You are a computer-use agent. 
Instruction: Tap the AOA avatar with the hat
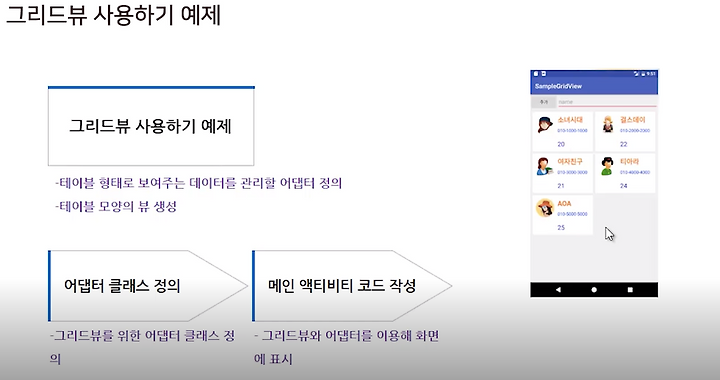tap(545, 208)
